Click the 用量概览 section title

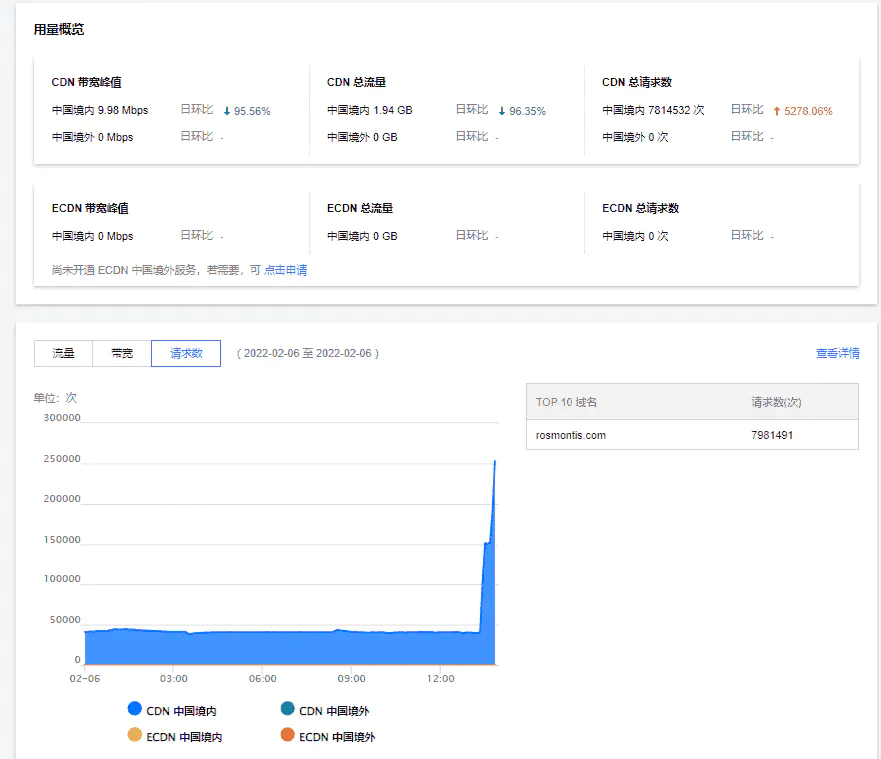59,29
